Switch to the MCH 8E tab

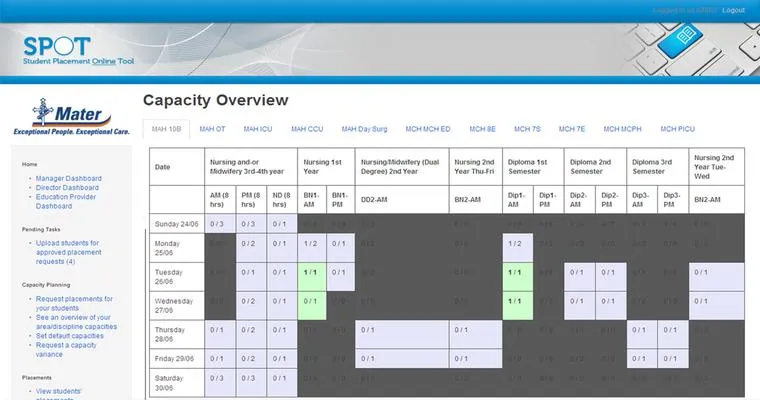click(x=482, y=129)
